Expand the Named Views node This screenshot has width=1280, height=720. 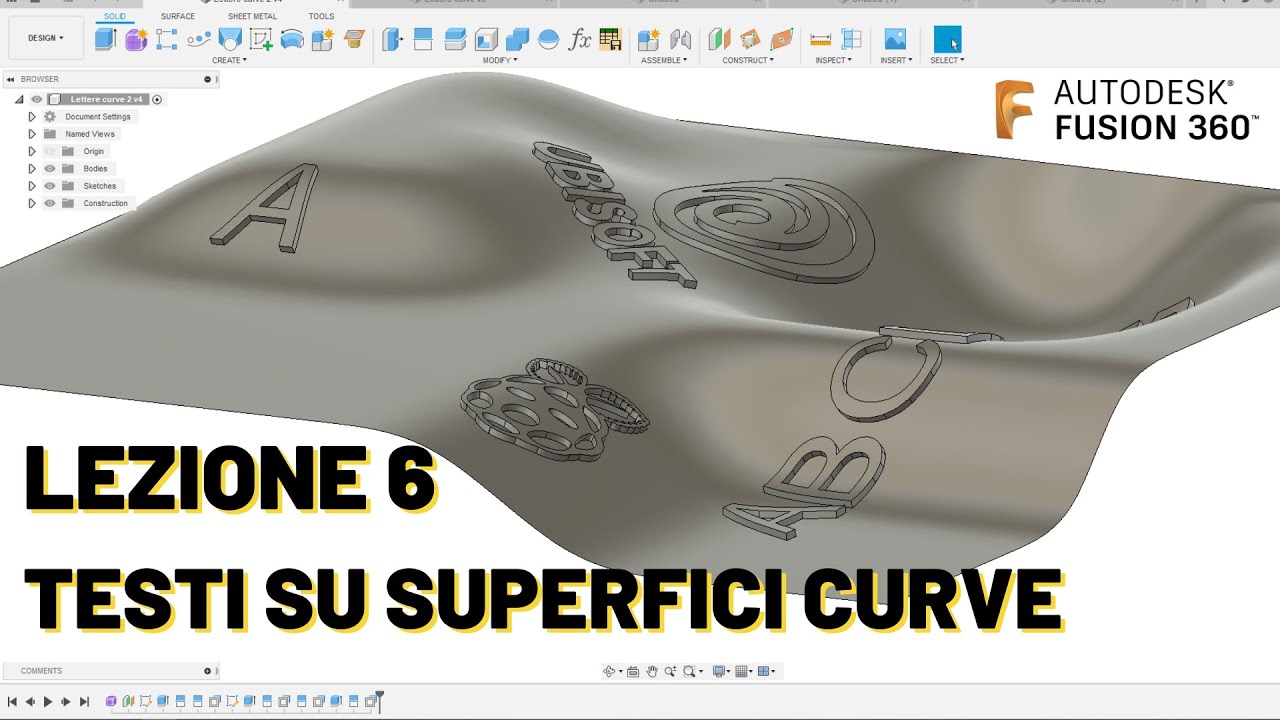[x=32, y=133]
